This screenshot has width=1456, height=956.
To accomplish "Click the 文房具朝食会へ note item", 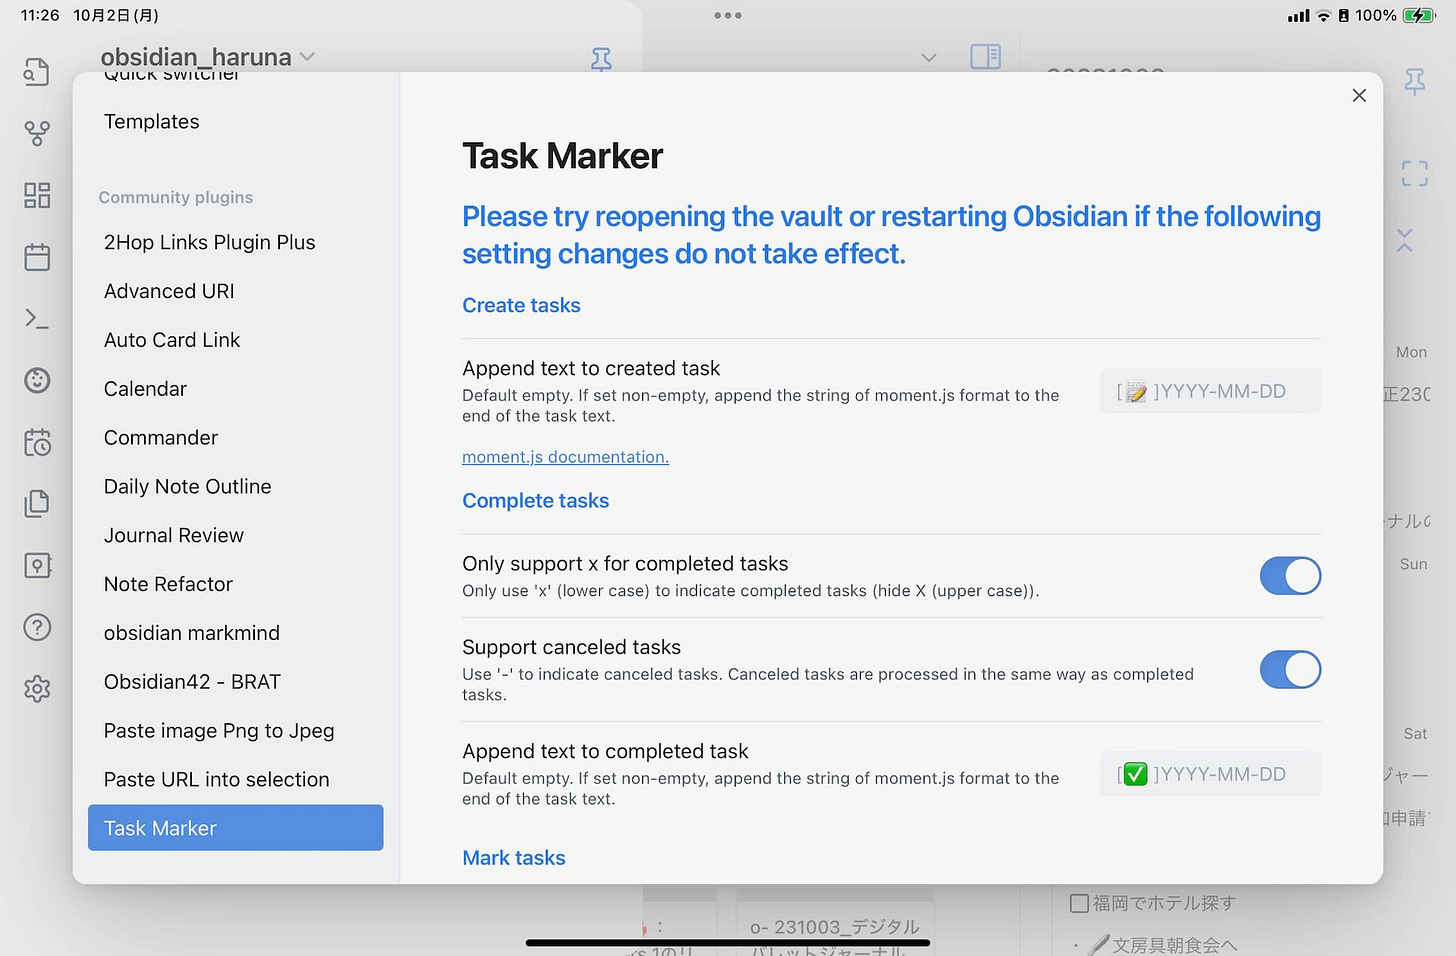I will point(1161,945).
